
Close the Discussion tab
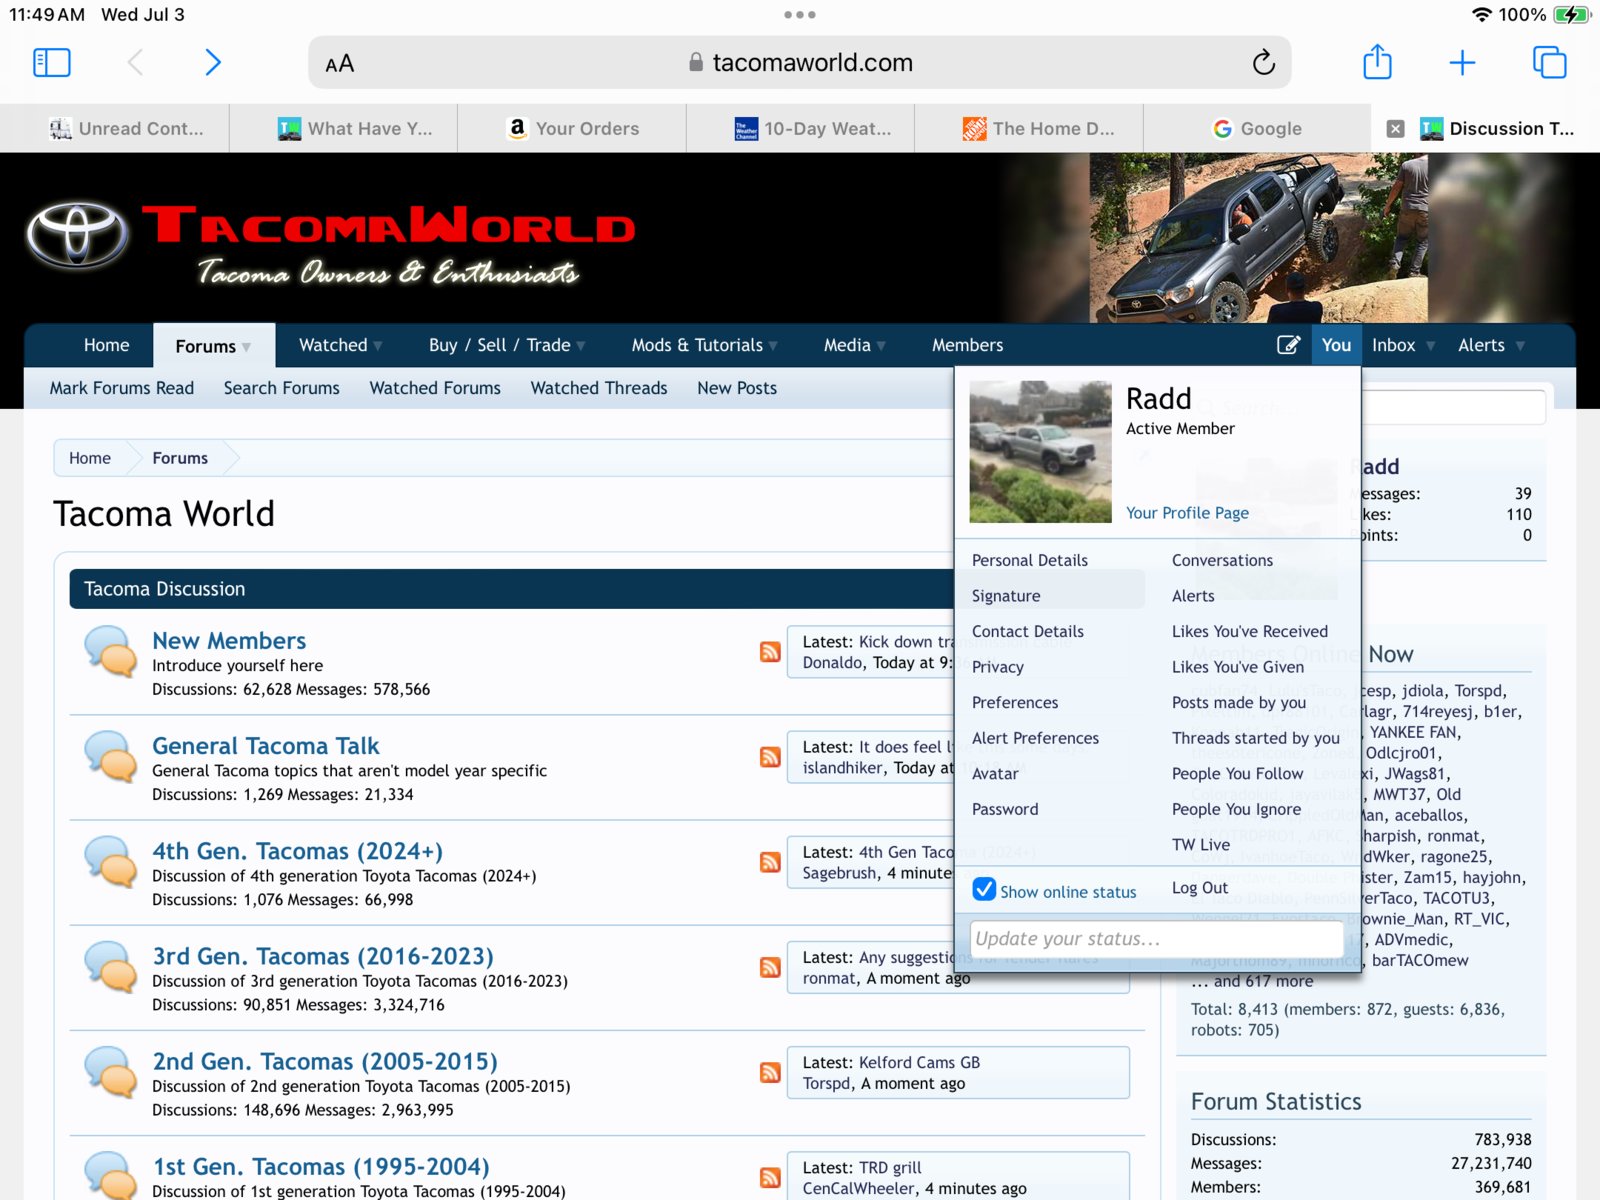point(1395,129)
